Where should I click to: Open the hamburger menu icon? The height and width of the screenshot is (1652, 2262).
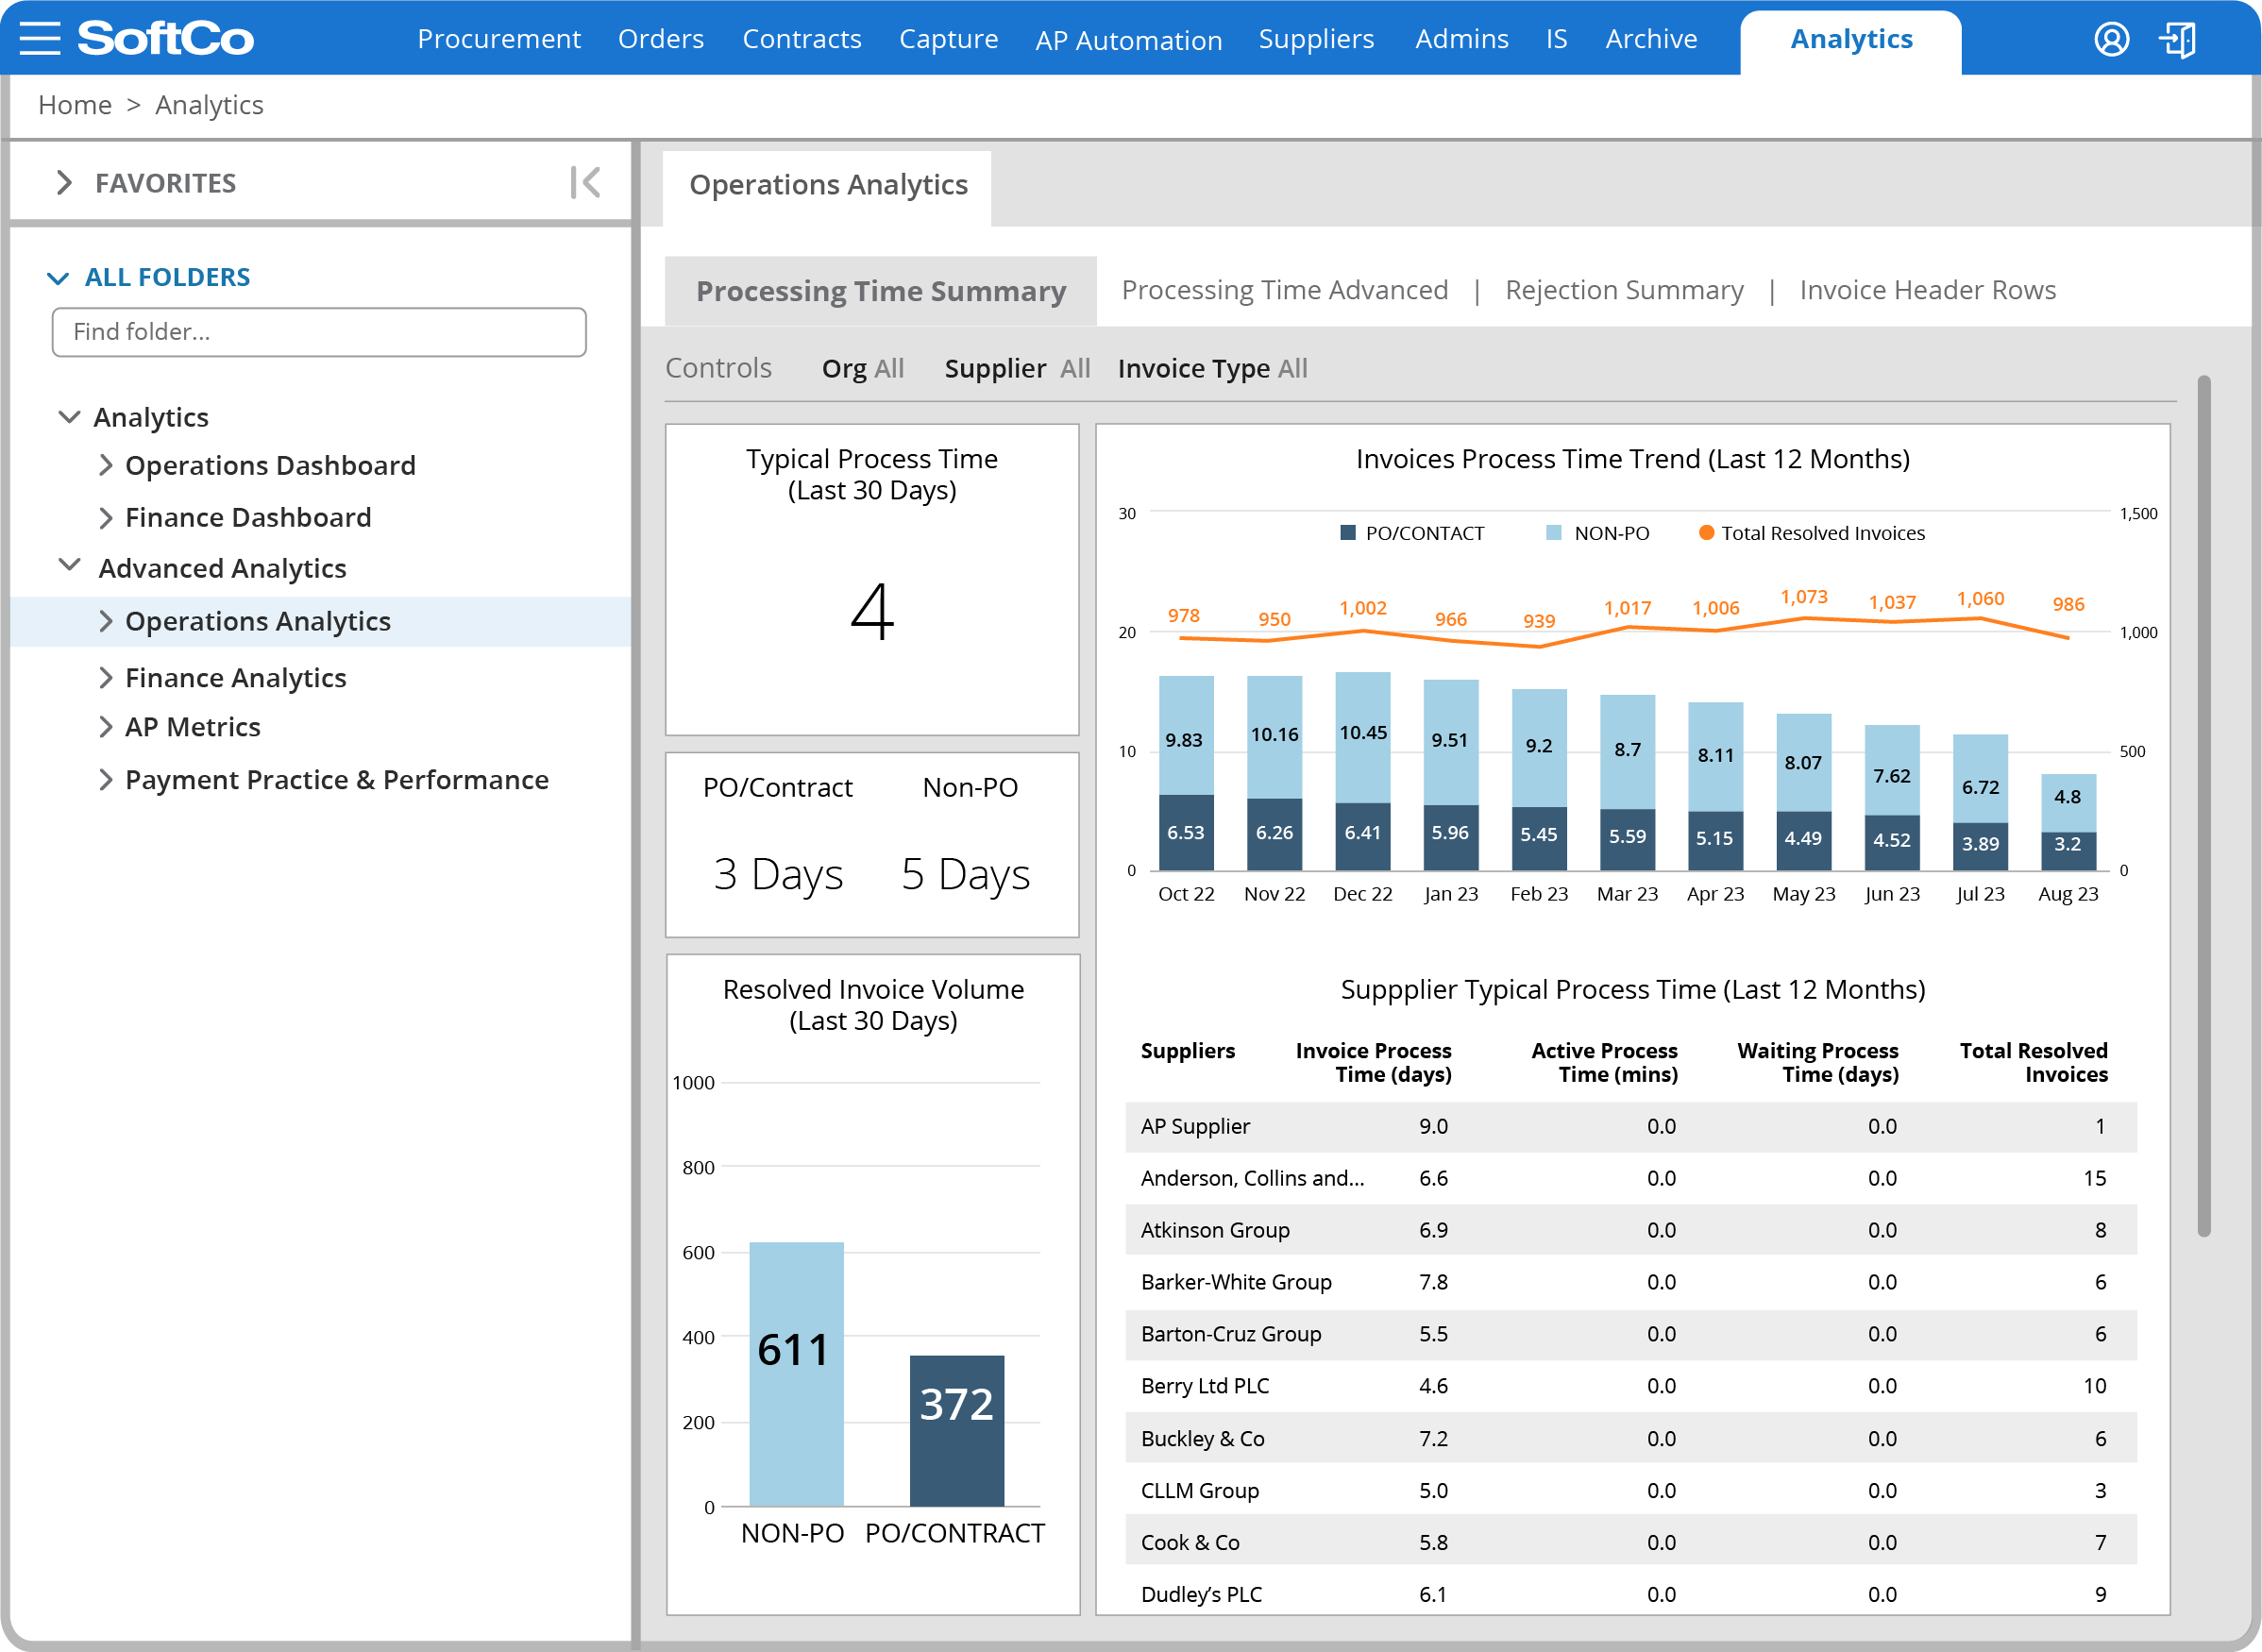click(40, 38)
